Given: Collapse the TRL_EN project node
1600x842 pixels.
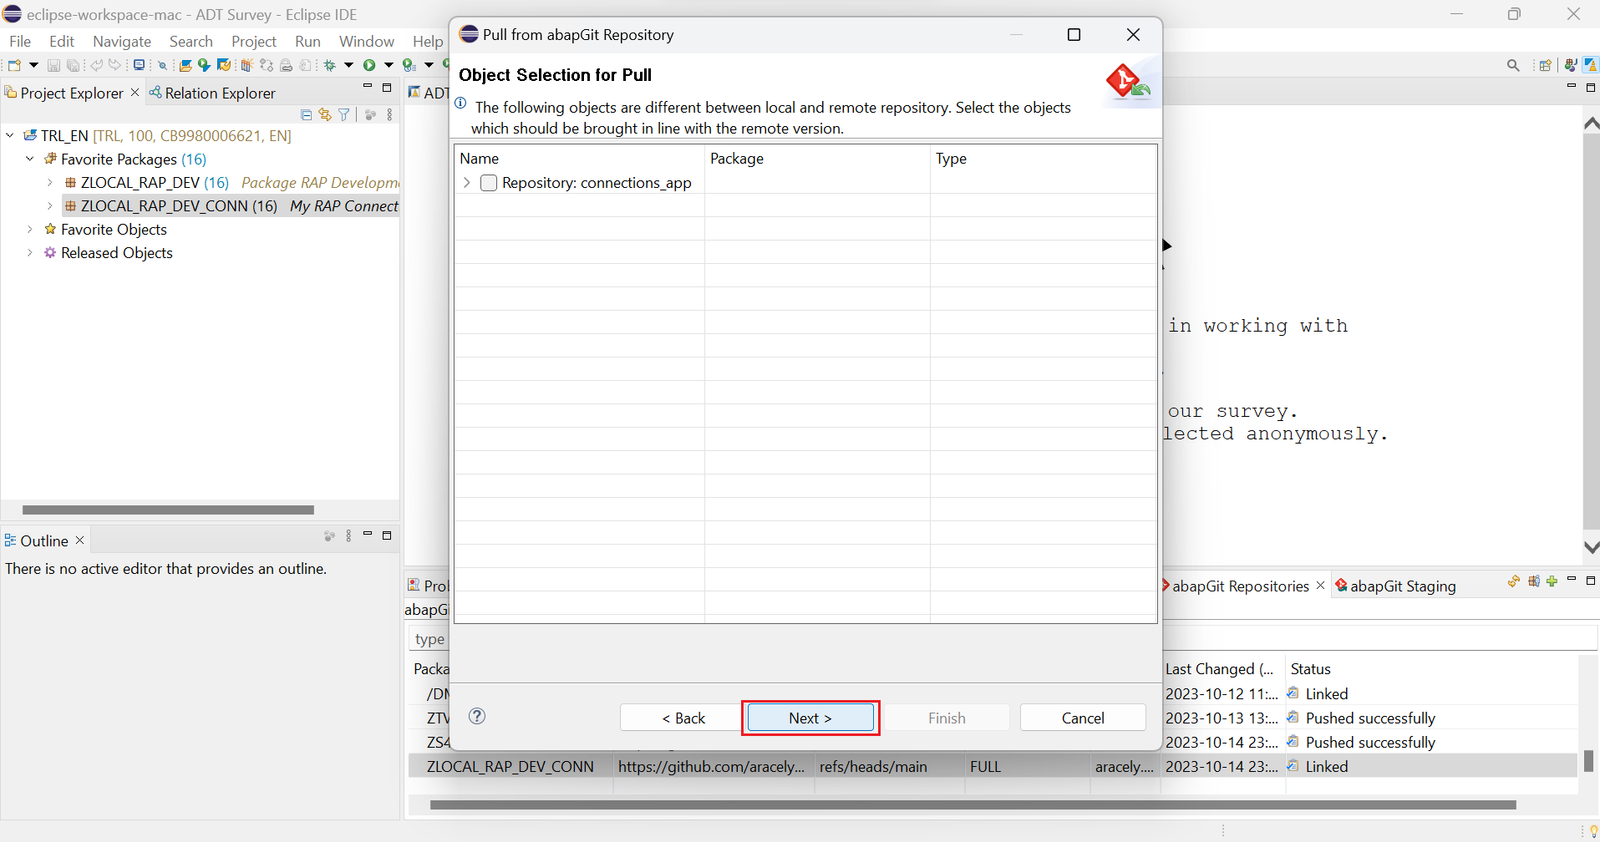Looking at the screenshot, I should pos(10,135).
